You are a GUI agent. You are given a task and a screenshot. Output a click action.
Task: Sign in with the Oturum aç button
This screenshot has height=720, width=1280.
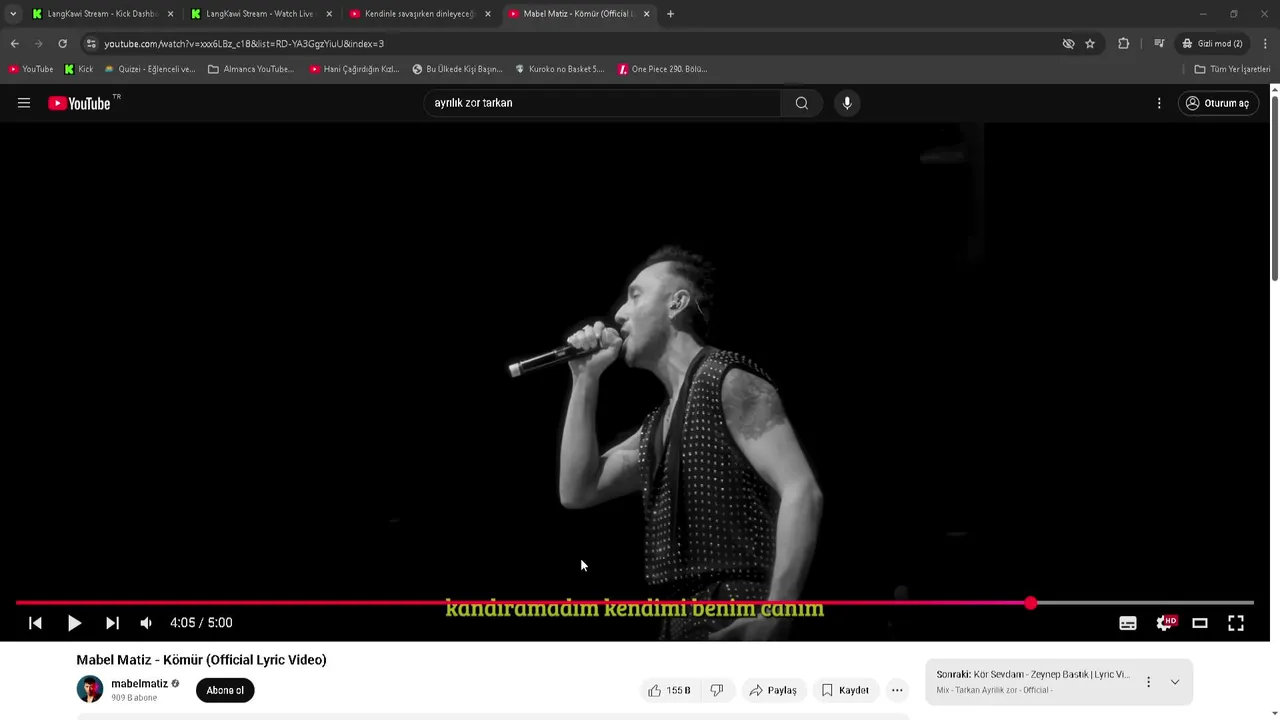pos(1217,103)
